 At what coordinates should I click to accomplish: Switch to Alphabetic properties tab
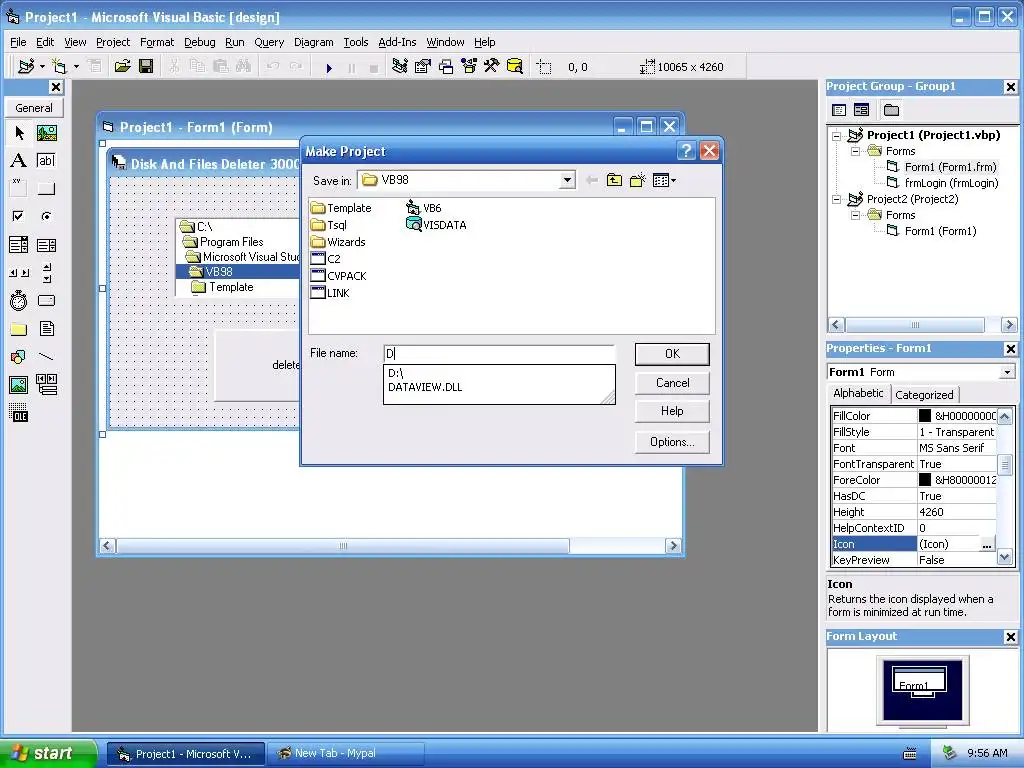click(858, 393)
